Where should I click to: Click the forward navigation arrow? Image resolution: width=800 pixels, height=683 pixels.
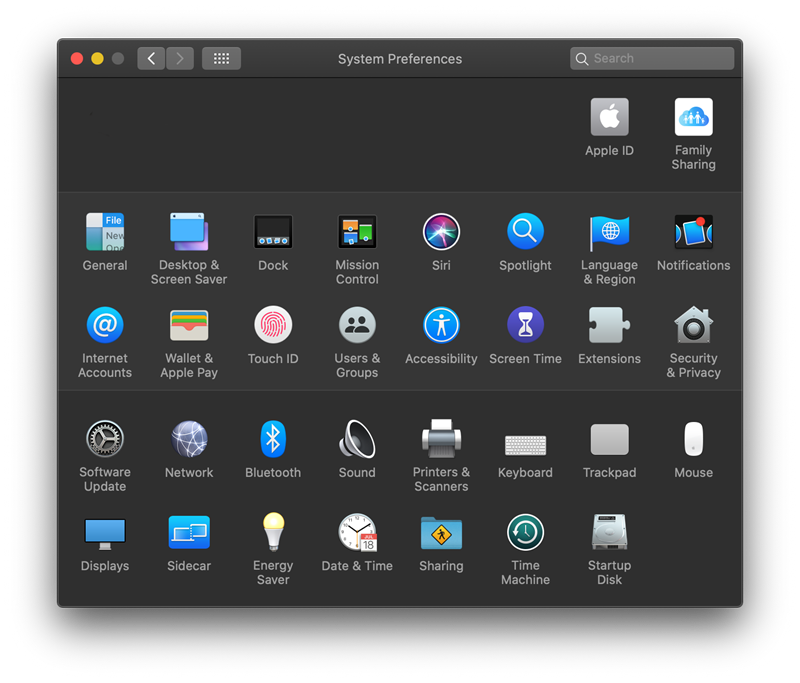click(180, 59)
